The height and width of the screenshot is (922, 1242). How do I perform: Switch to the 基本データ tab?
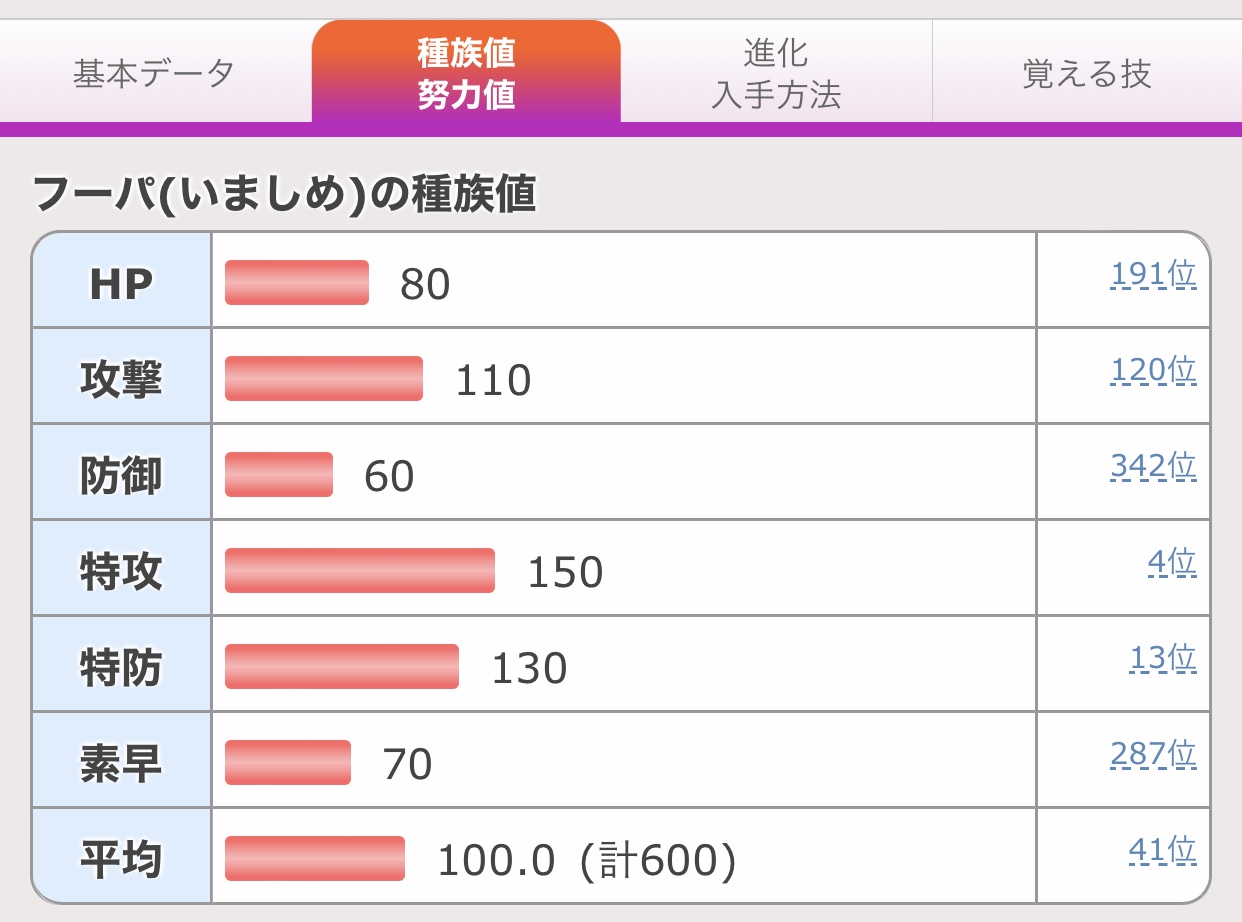click(x=154, y=74)
